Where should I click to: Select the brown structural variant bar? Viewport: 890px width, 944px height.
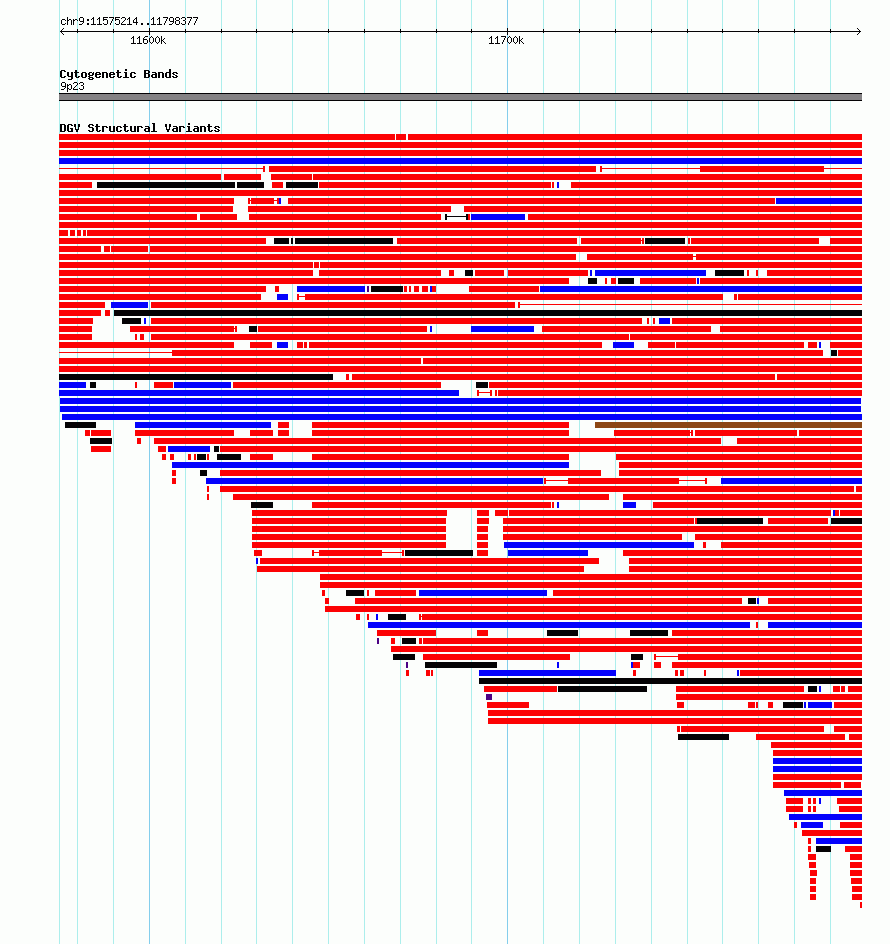point(729,425)
